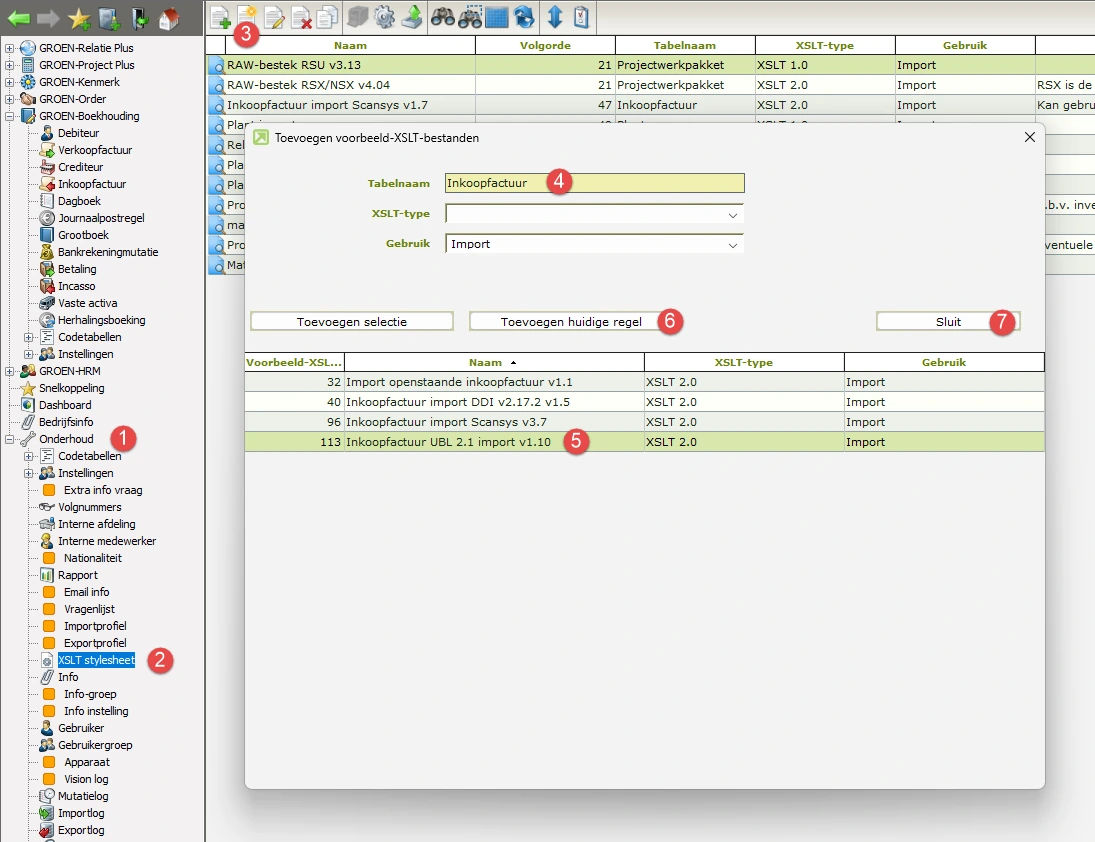
Task: Click the blue up-down sort arrows icon
Action: click(x=555, y=17)
